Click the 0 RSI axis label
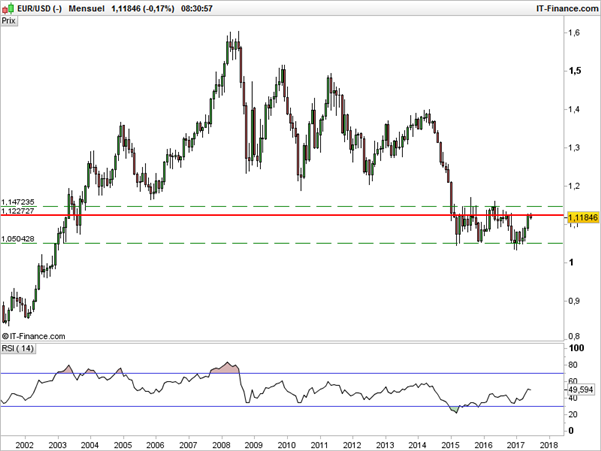This screenshot has height=451, width=601. 571,431
